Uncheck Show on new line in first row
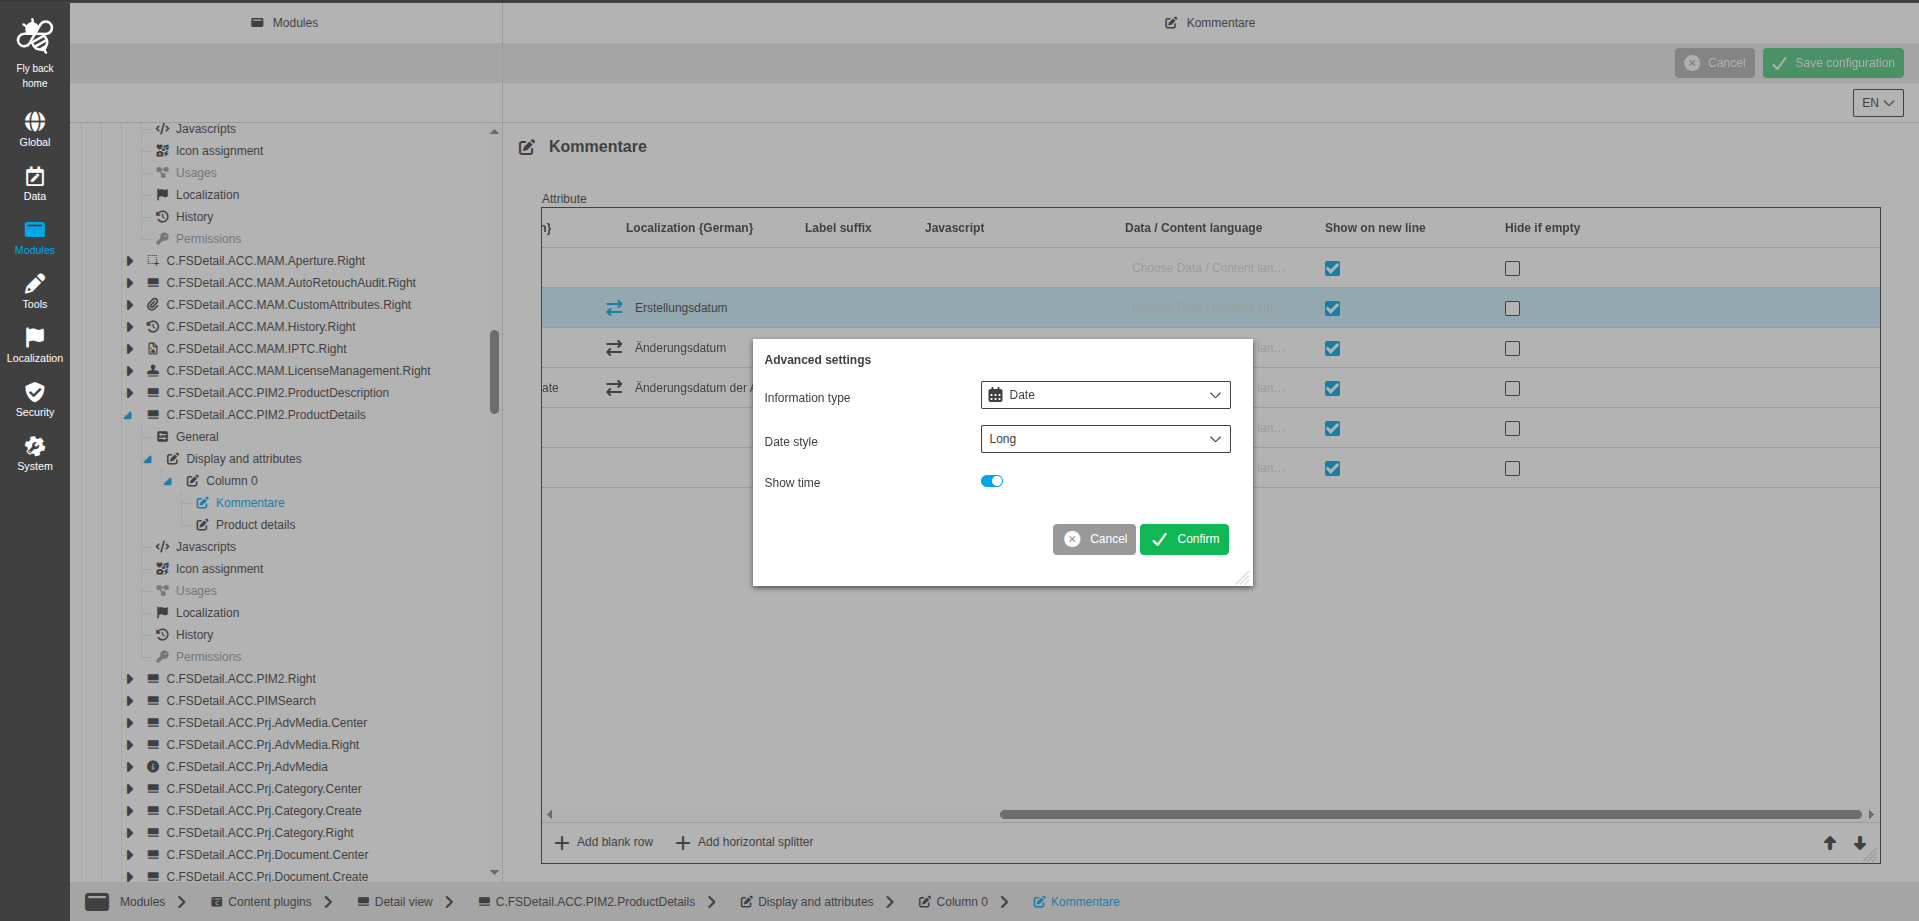The height and width of the screenshot is (921, 1919). (1332, 268)
